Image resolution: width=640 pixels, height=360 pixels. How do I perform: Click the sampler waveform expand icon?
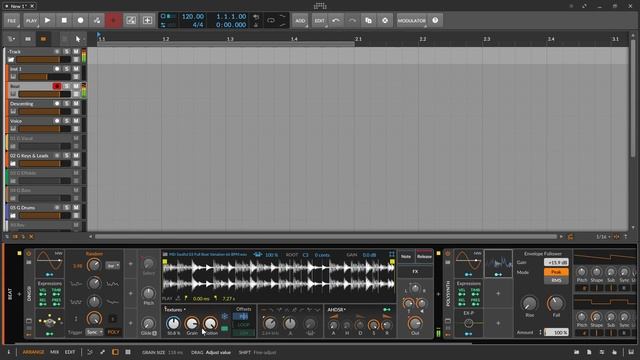pos(392,254)
